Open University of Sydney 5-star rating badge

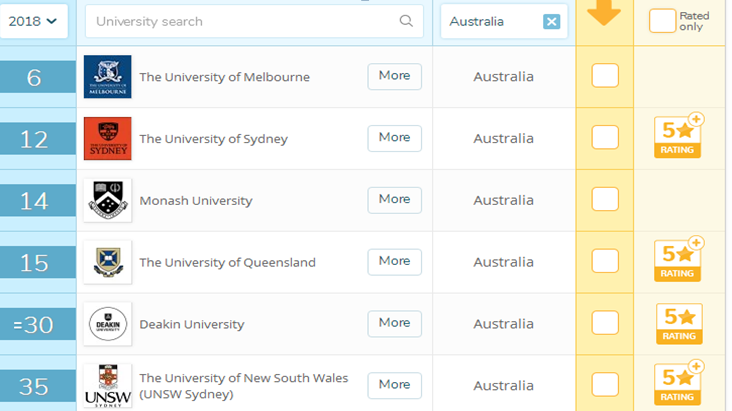[x=679, y=137]
